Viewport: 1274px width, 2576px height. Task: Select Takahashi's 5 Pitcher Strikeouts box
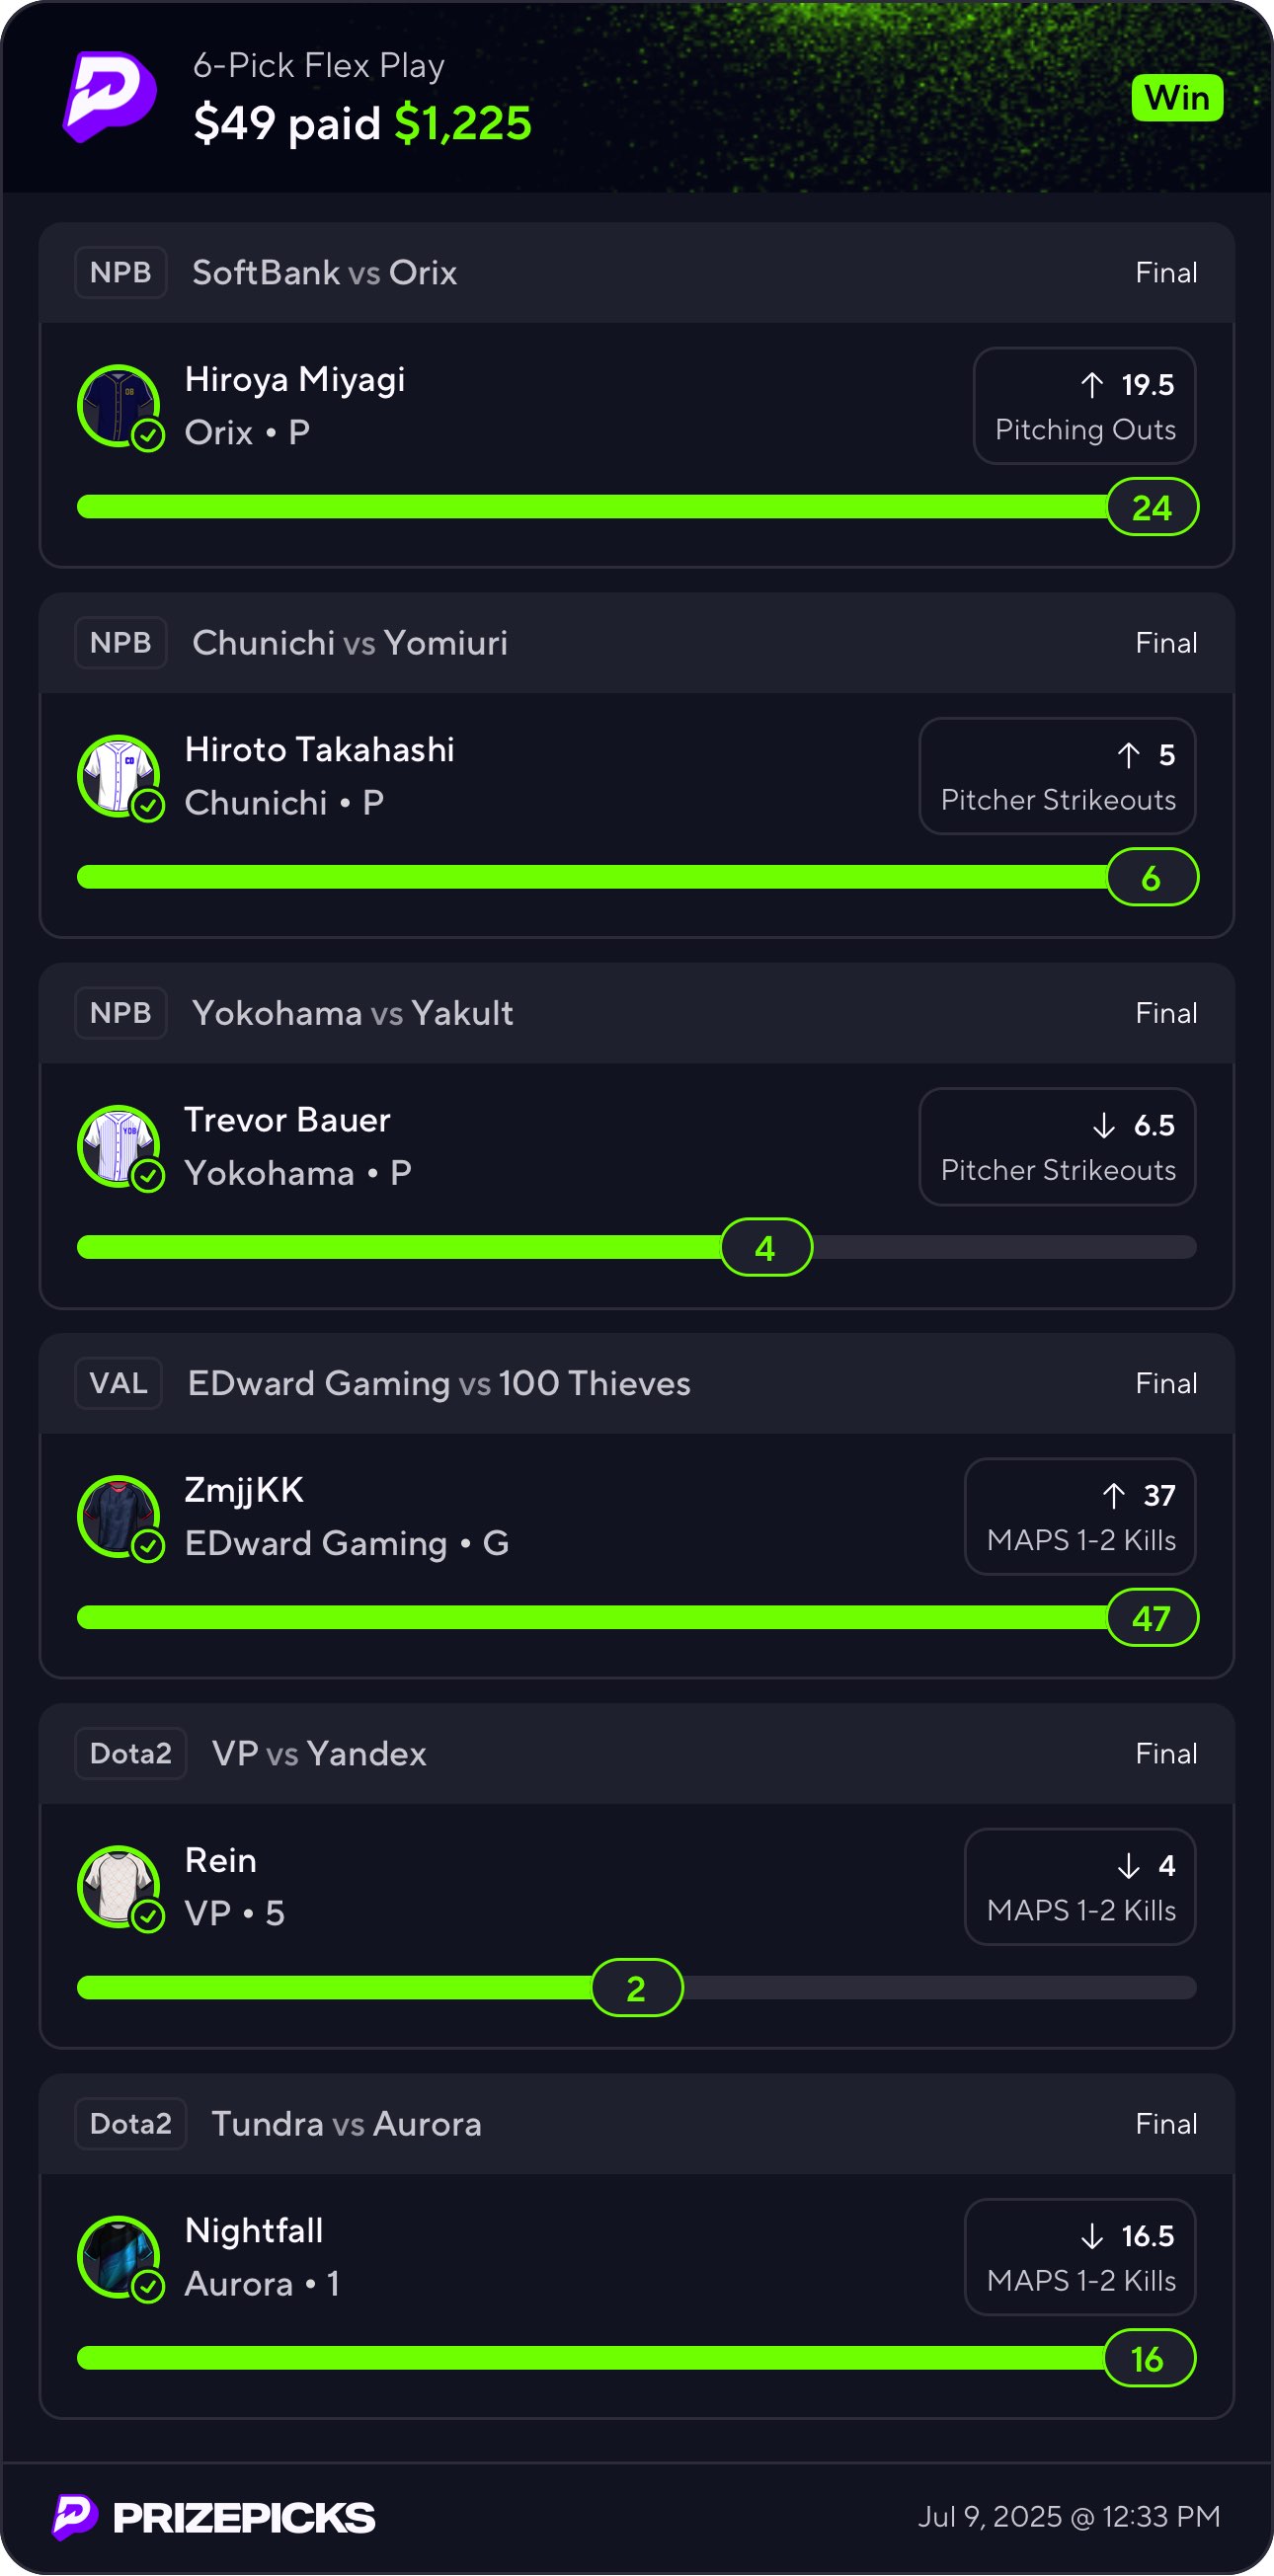[x=1058, y=776]
